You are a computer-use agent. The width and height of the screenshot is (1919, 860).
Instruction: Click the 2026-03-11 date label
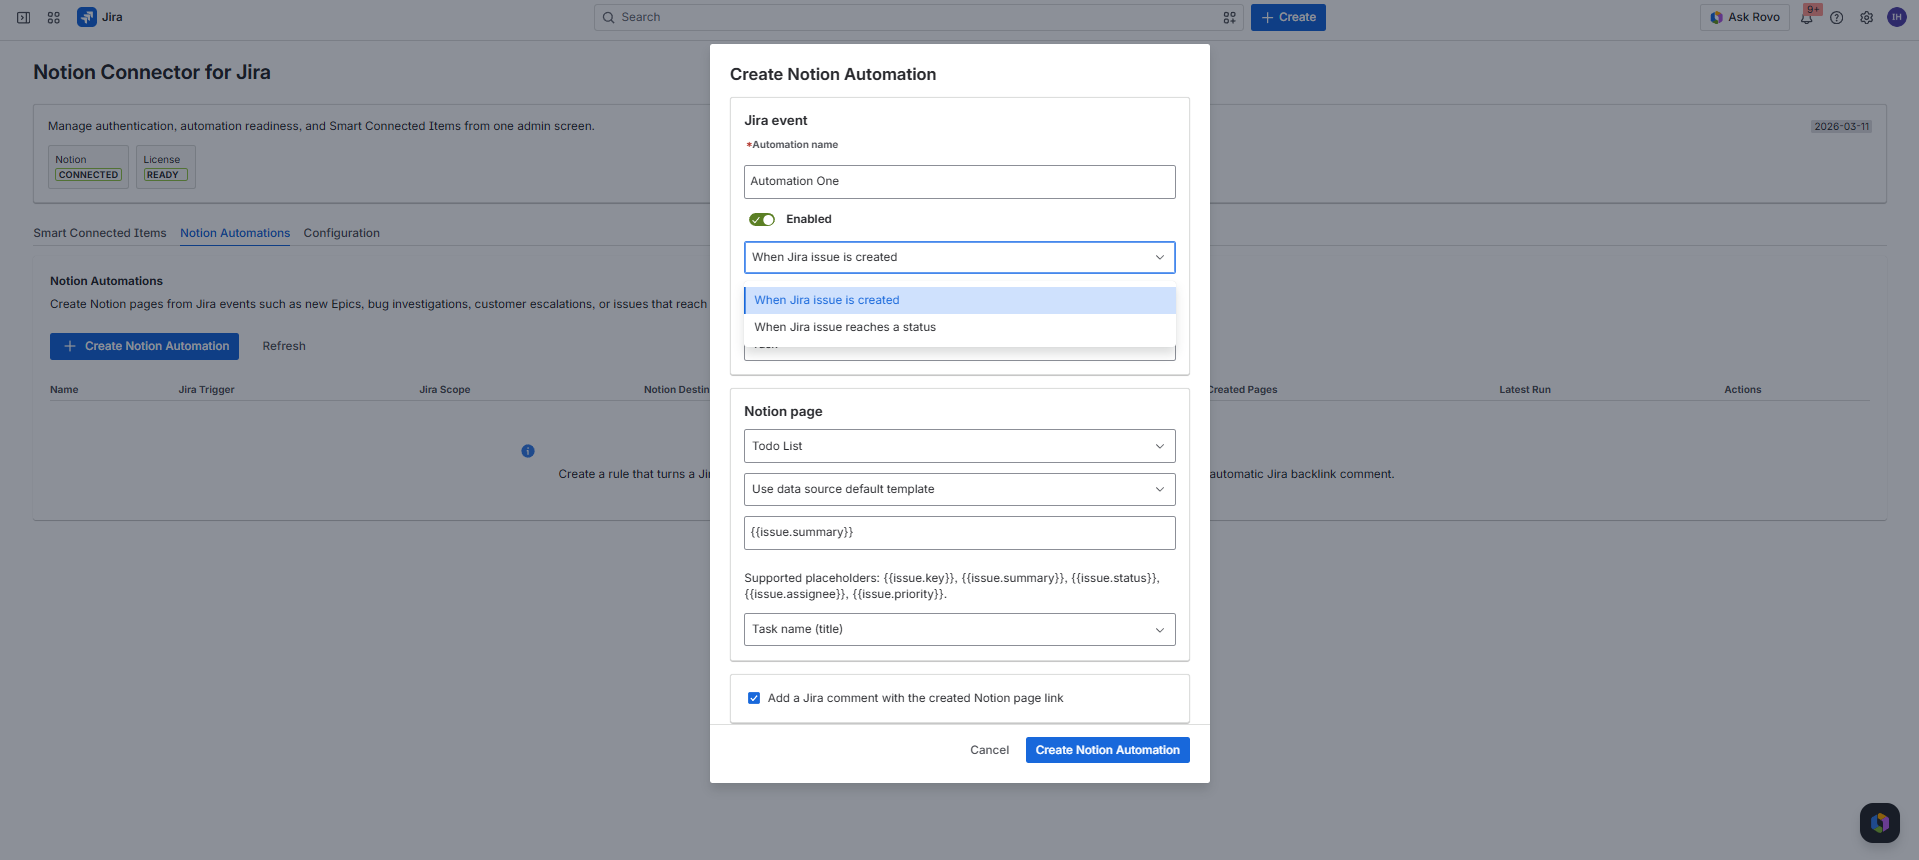[1842, 127]
